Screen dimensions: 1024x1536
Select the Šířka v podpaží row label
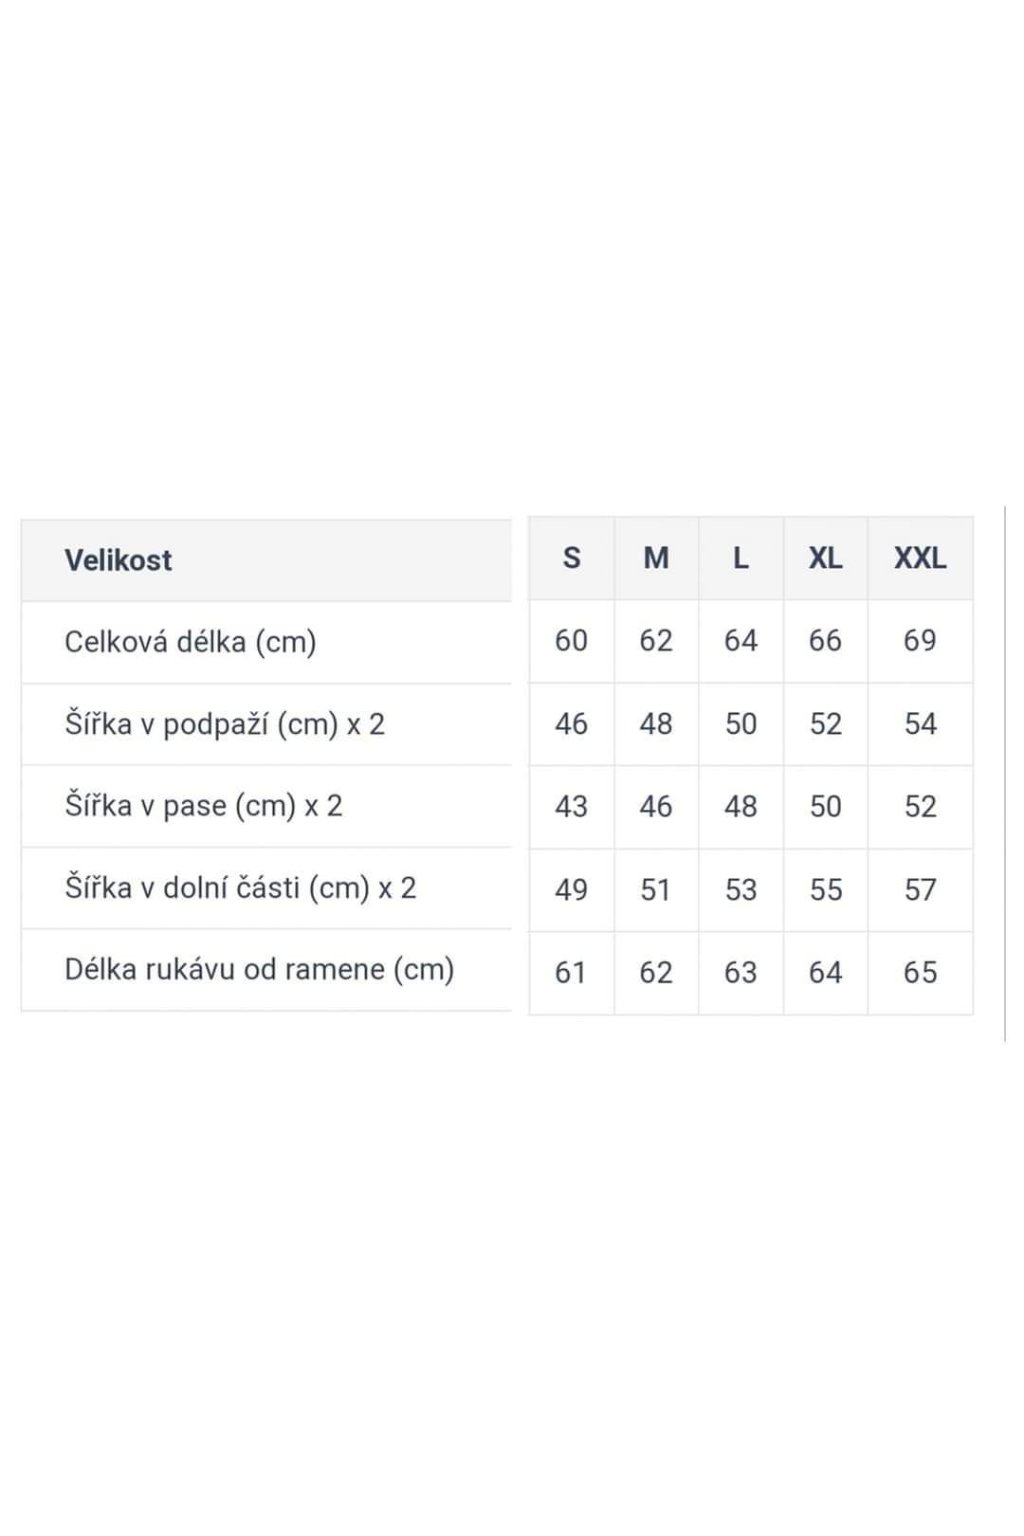(x=224, y=724)
